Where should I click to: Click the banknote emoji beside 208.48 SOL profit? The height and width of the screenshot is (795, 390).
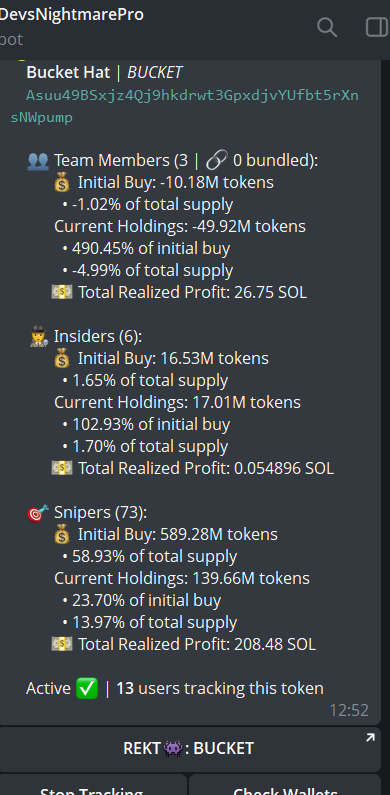(62, 644)
